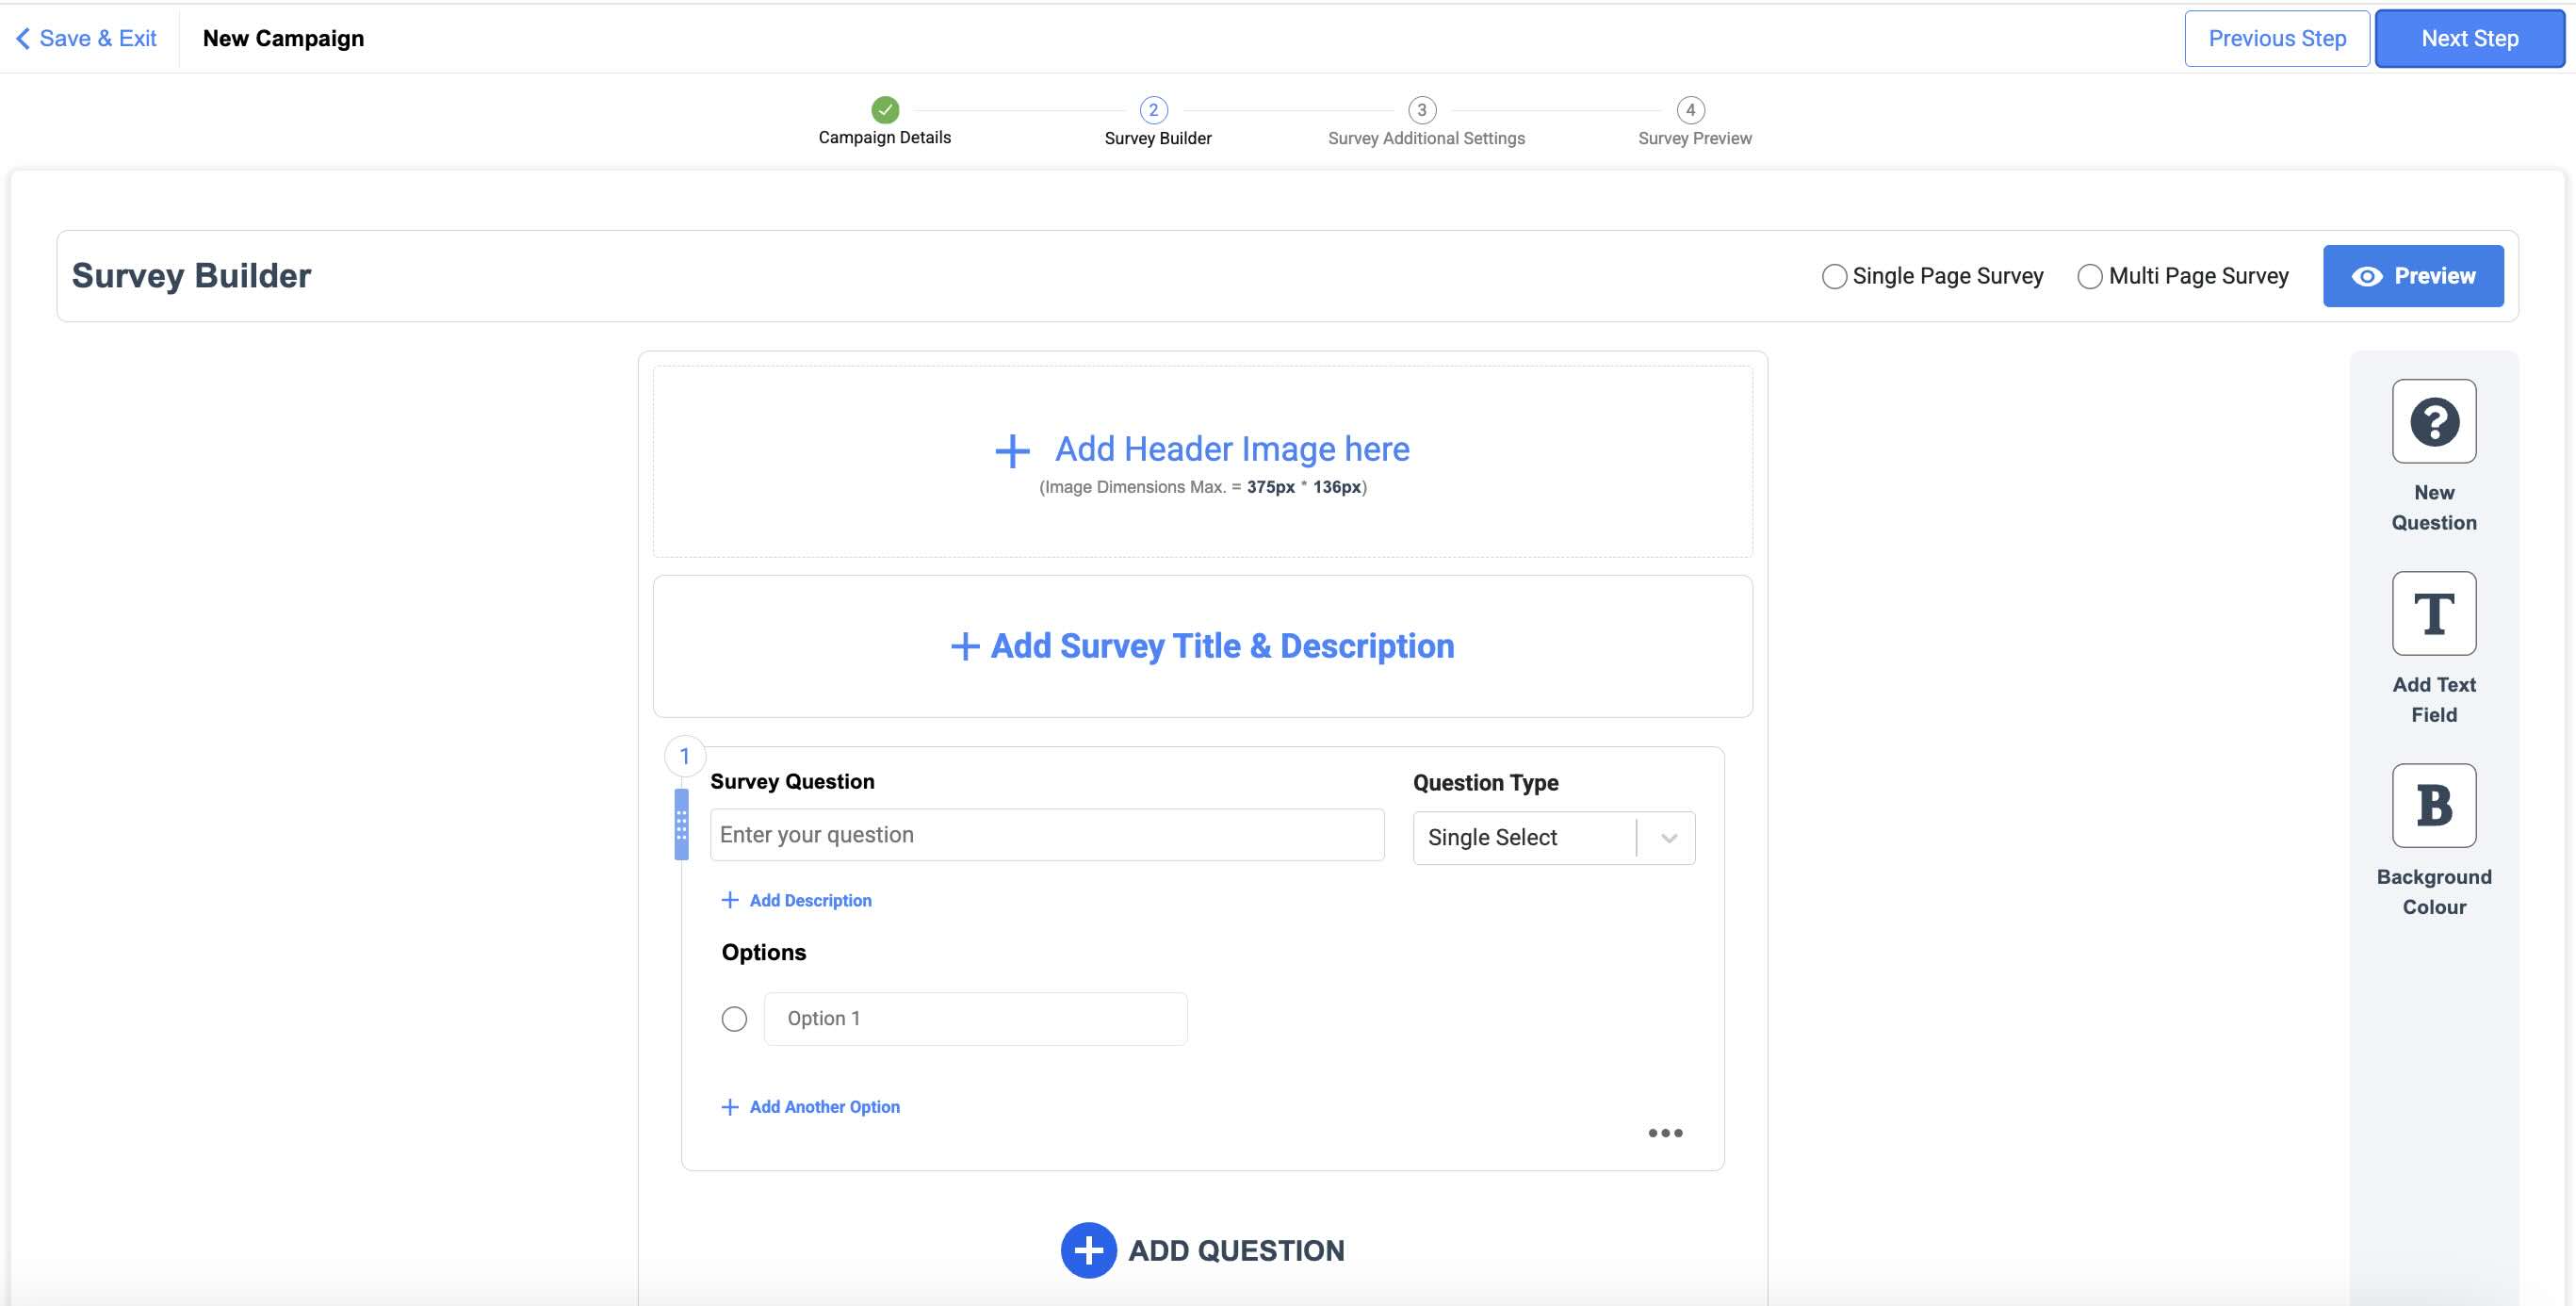Viewport: 2576px width, 1306px height.
Task: Select the New Question icon
Action: (x=2433, y=422)
